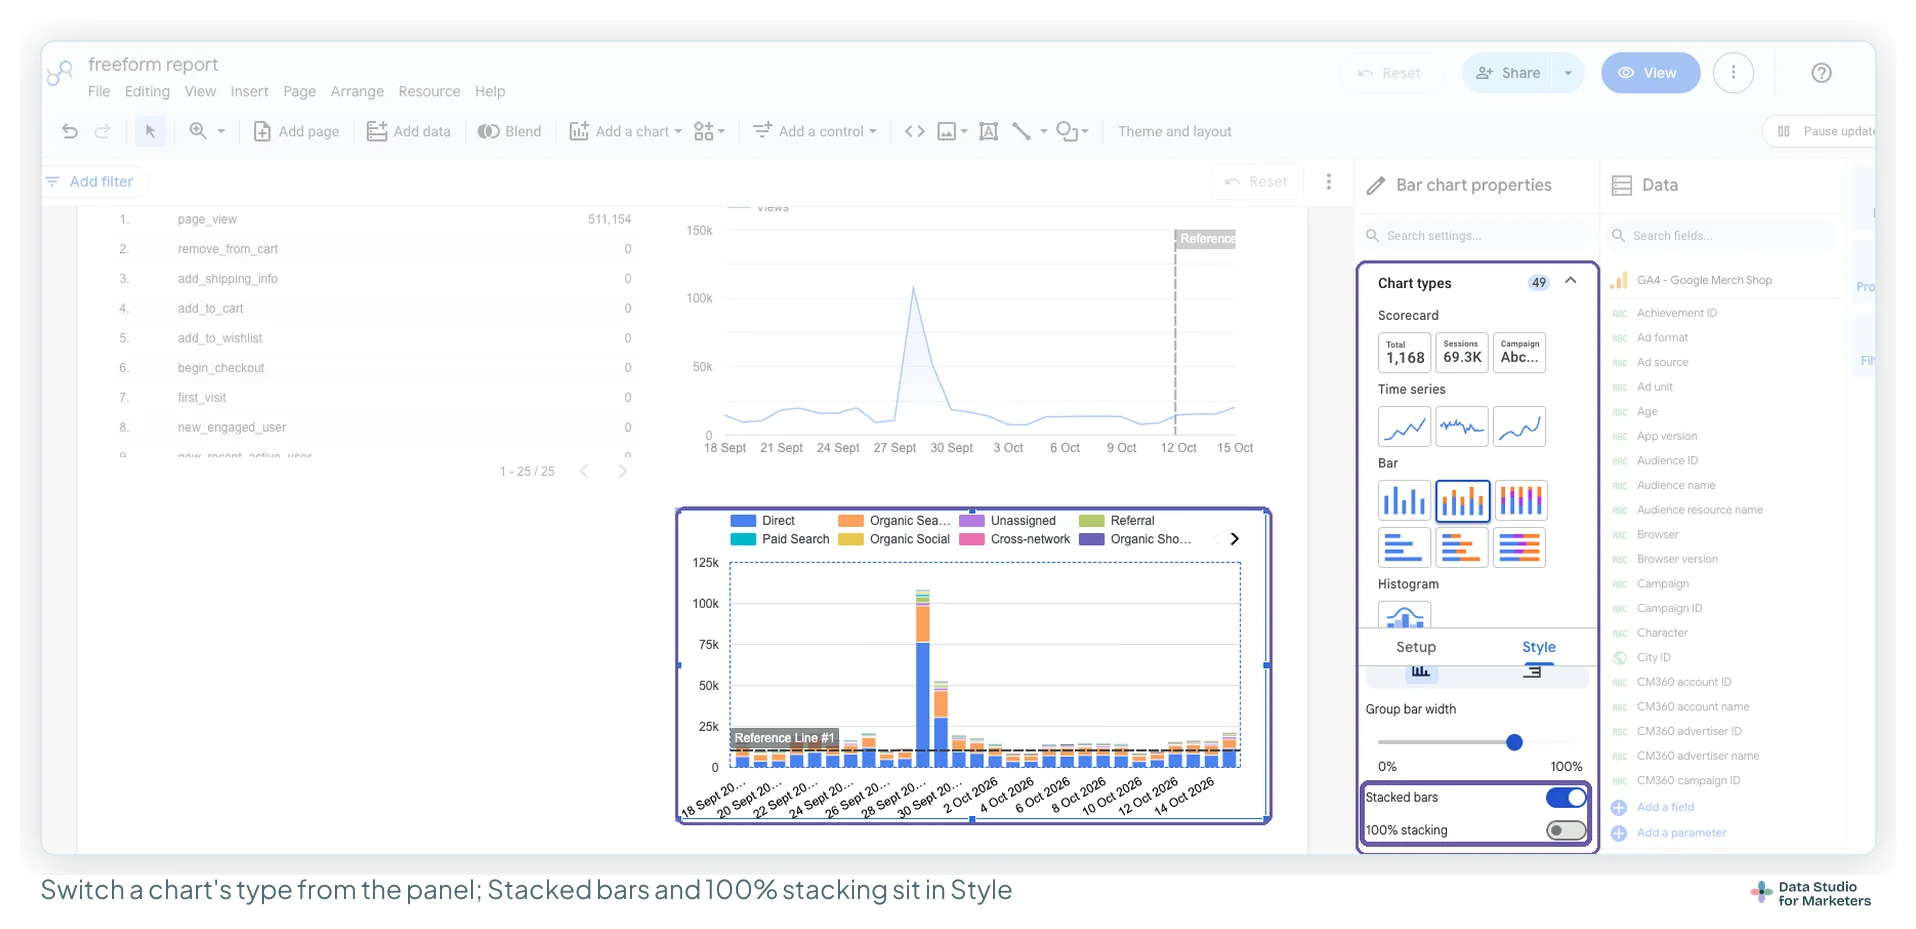The width and height of the screenshot is (1916, 929).
Task: Open the three-dot more options menu beside View
Action: 1733,72
